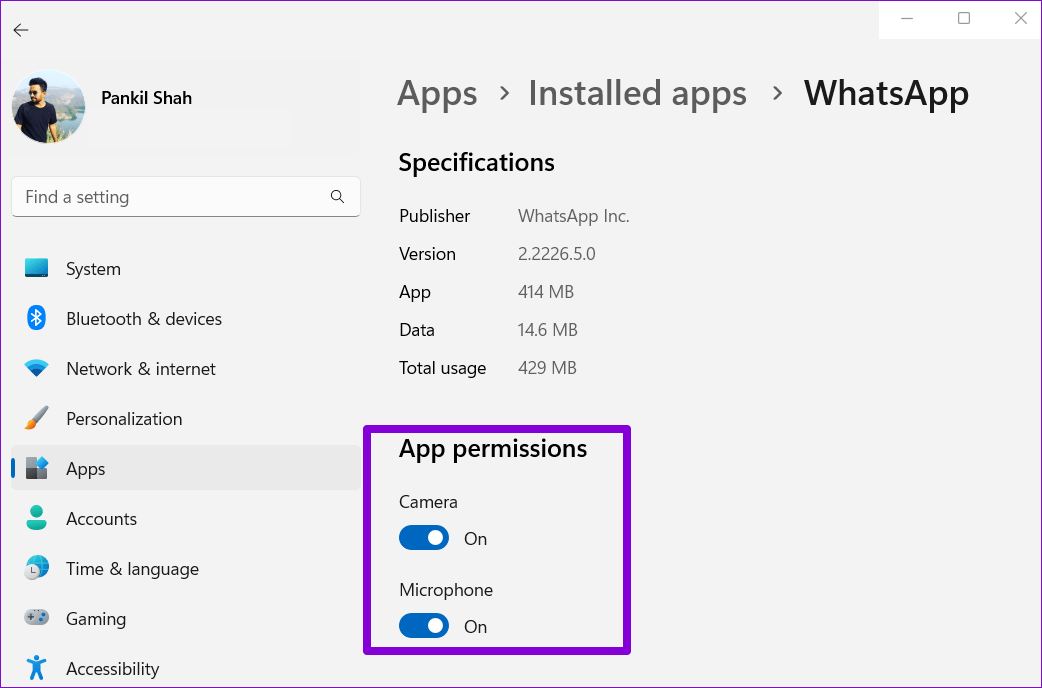Click the Apps breadcrumb link
The image size is (1042, 688).
click(437, 93)
